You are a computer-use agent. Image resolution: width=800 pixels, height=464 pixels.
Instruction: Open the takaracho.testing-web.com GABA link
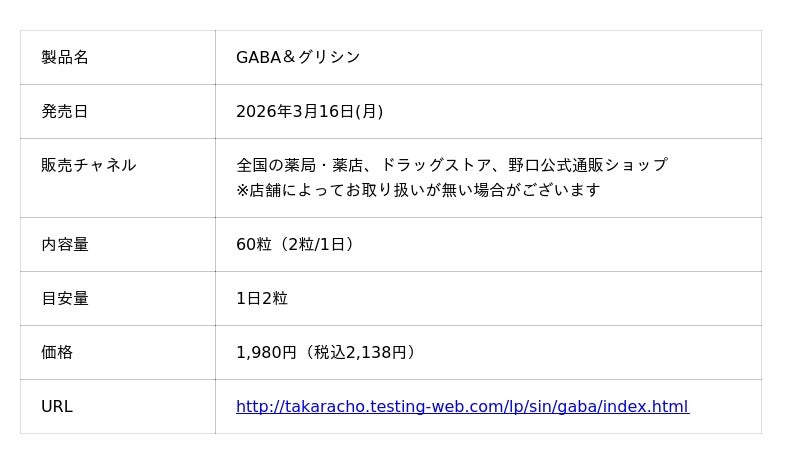(x=462, y=407)
